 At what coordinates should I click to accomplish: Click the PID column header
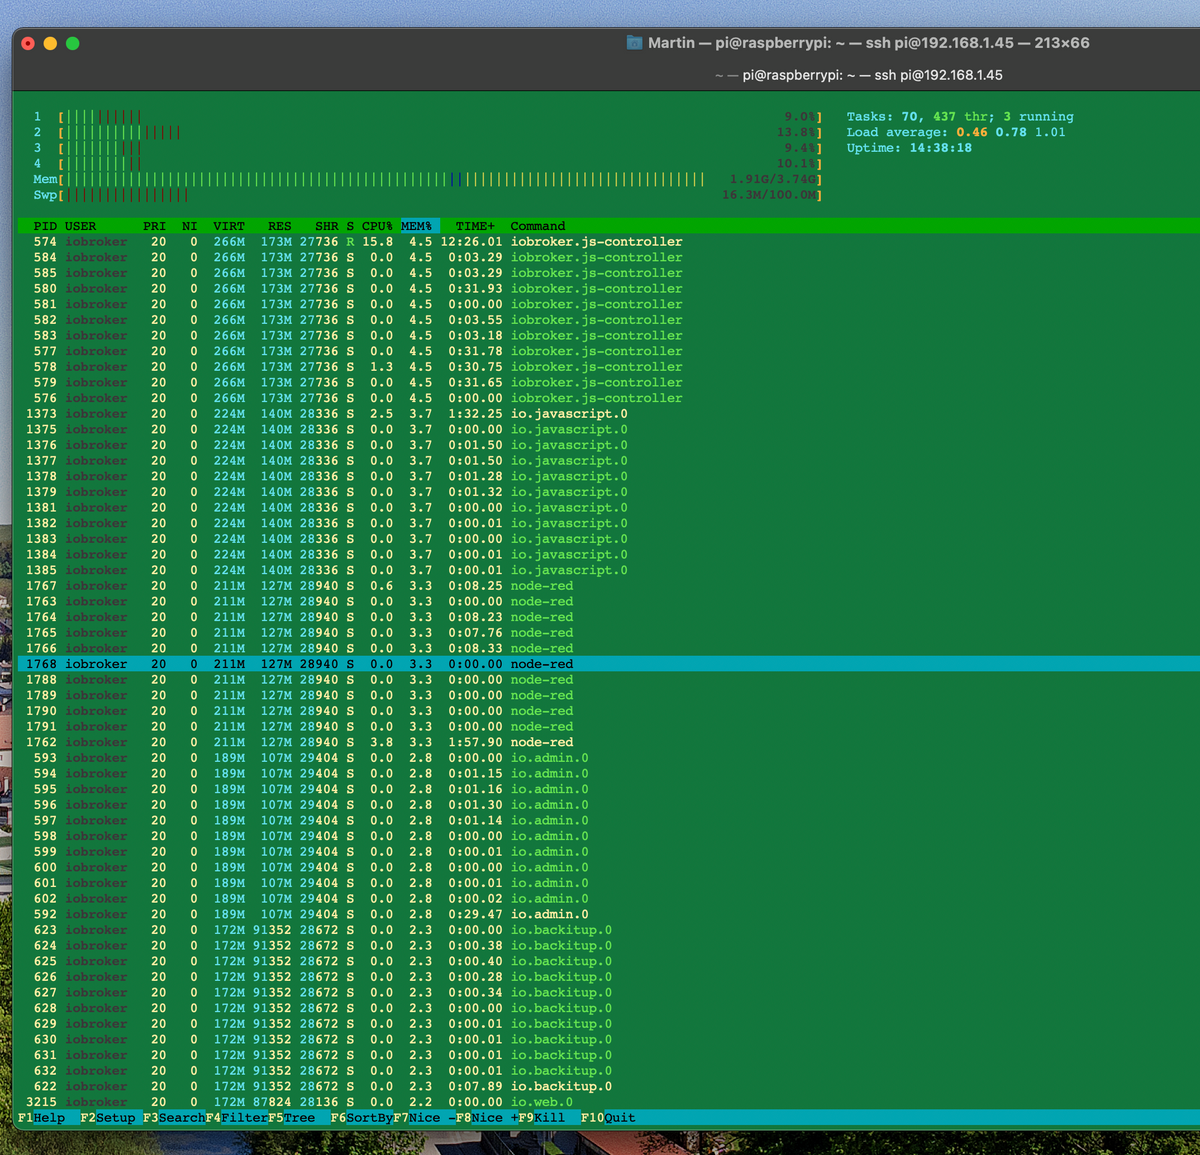tap(45, 226)
